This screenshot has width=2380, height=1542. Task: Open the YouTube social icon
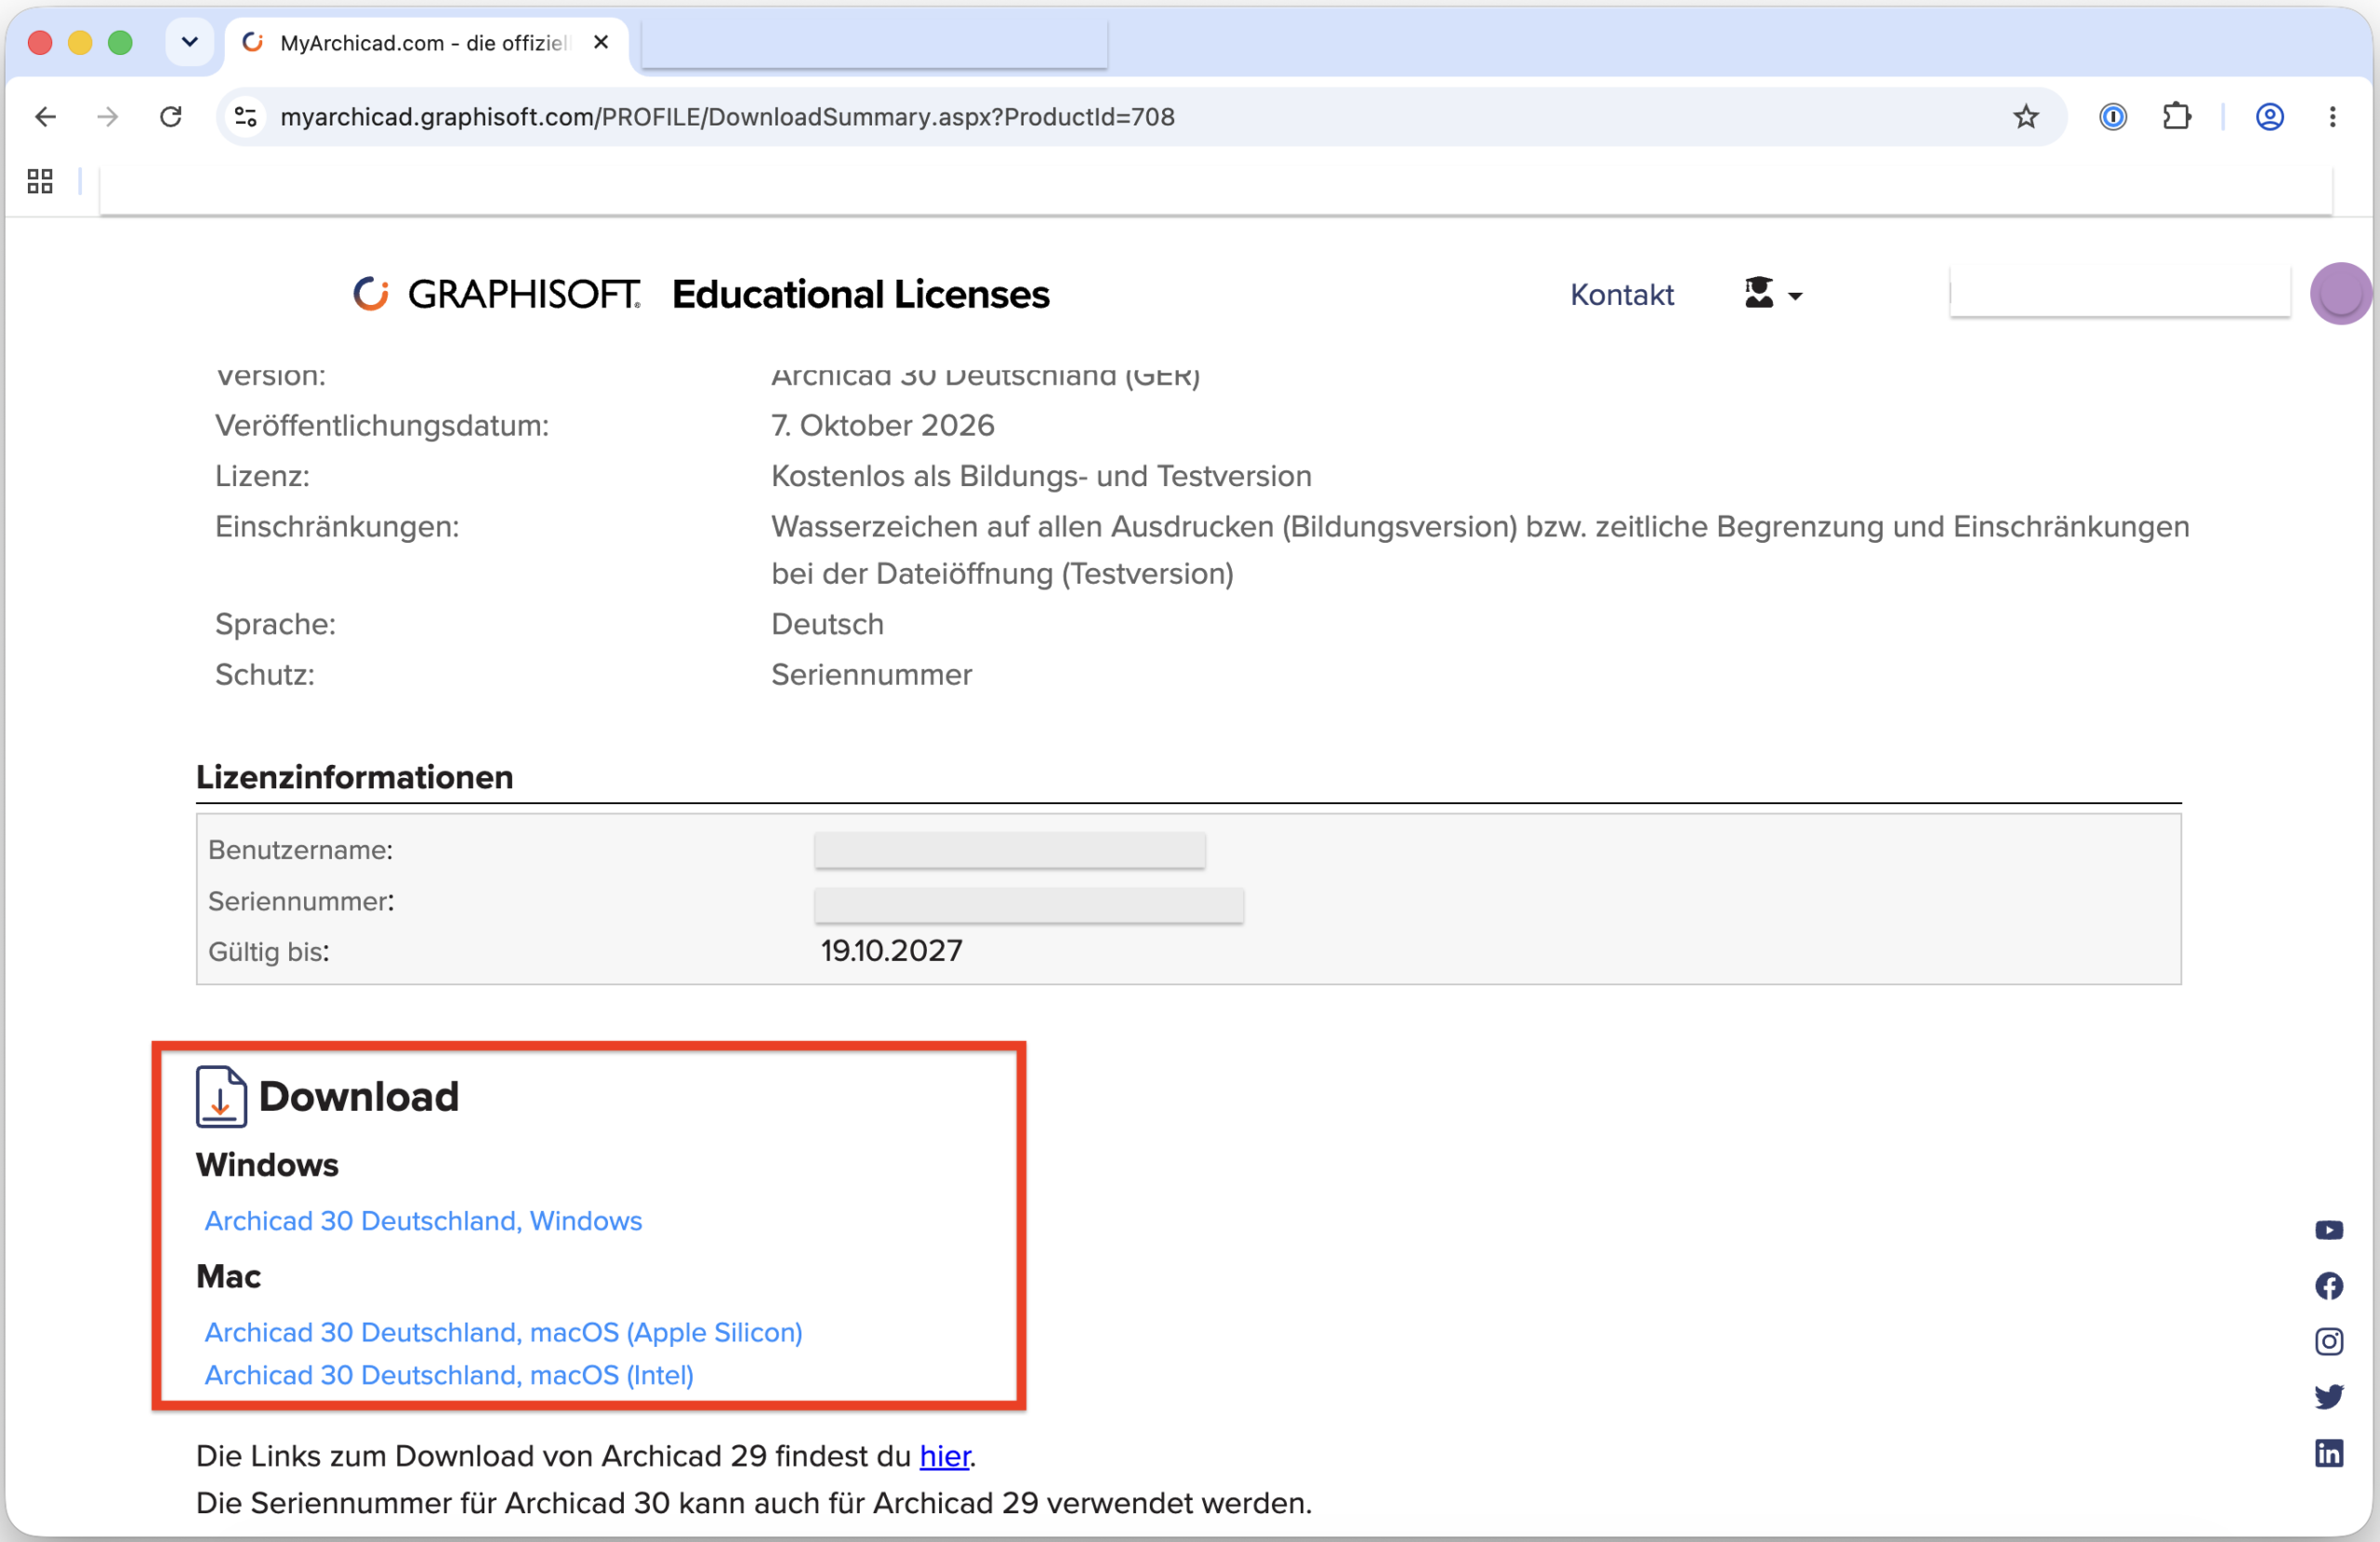click(x=2328, y=1230)
